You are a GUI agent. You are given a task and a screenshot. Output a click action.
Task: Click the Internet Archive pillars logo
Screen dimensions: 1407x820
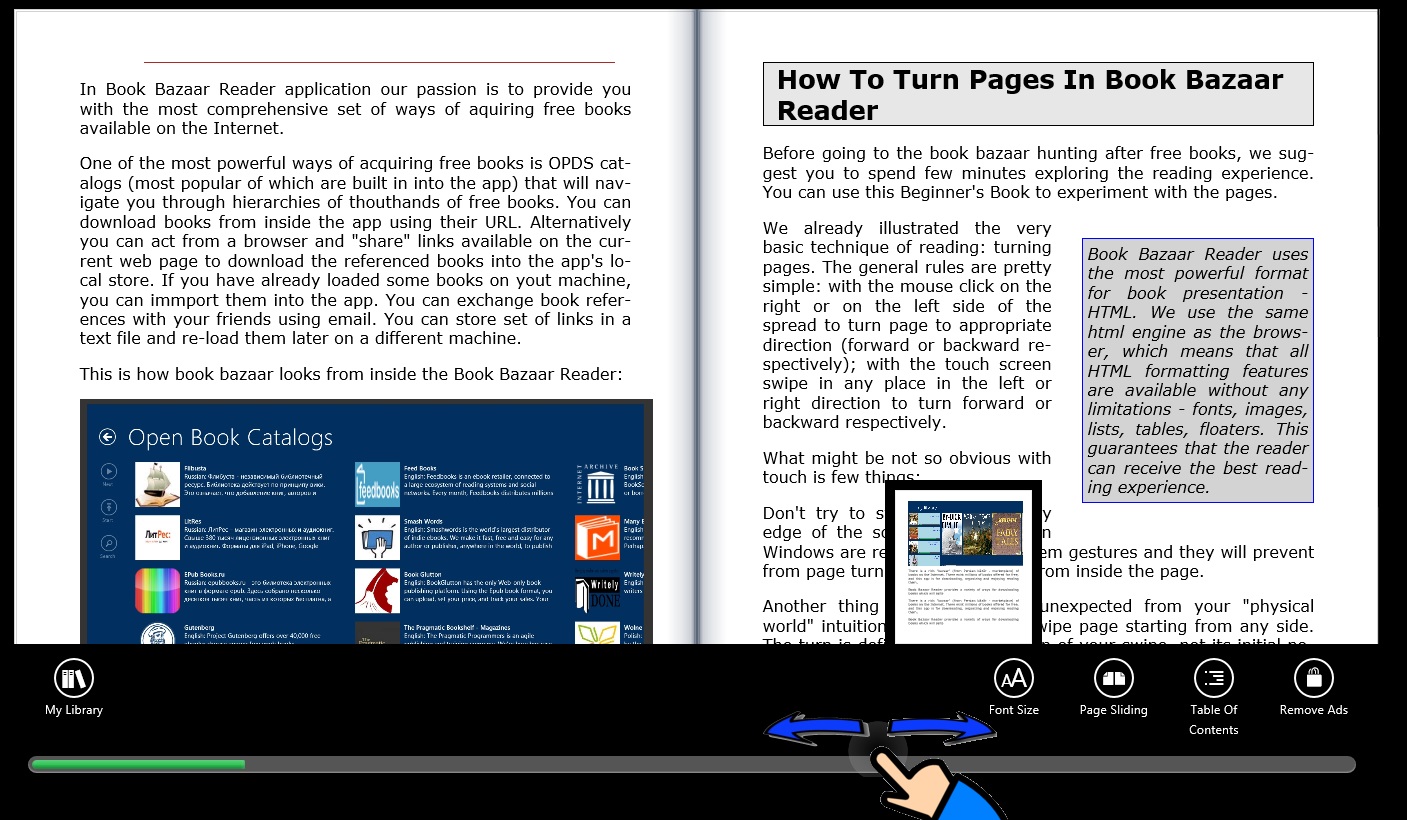pos(598,484)
